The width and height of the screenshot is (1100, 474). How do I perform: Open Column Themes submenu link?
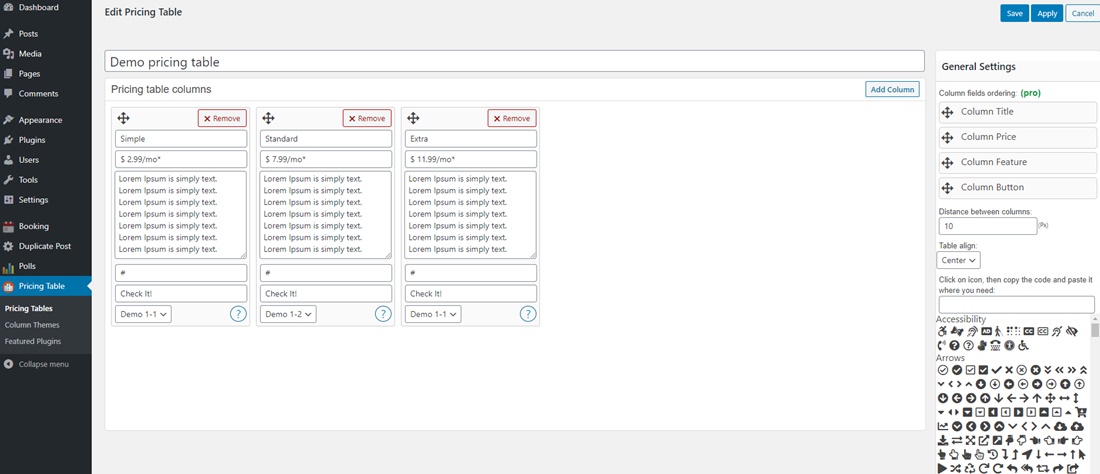pyautogui.click(x=32, y=325)
